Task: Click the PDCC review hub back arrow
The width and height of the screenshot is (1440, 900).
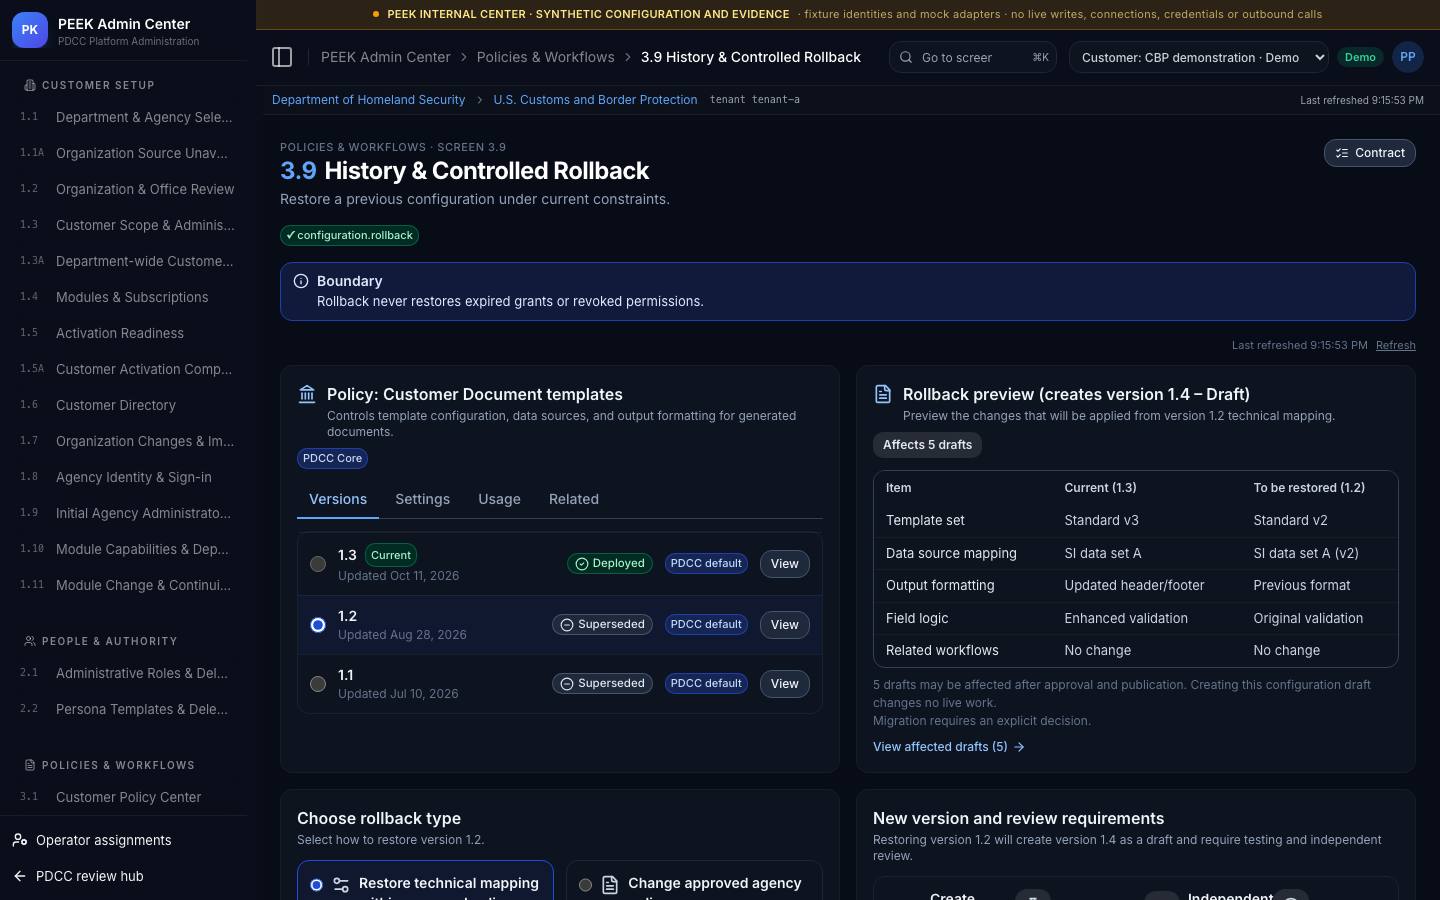Action: tap(20, 876)
